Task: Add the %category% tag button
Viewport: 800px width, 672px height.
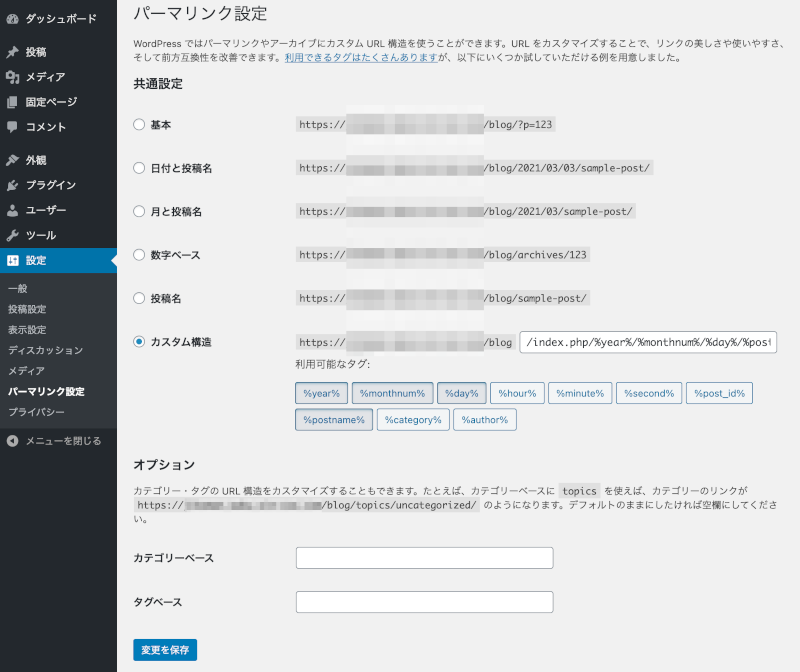Action: (x=413, y=420)
